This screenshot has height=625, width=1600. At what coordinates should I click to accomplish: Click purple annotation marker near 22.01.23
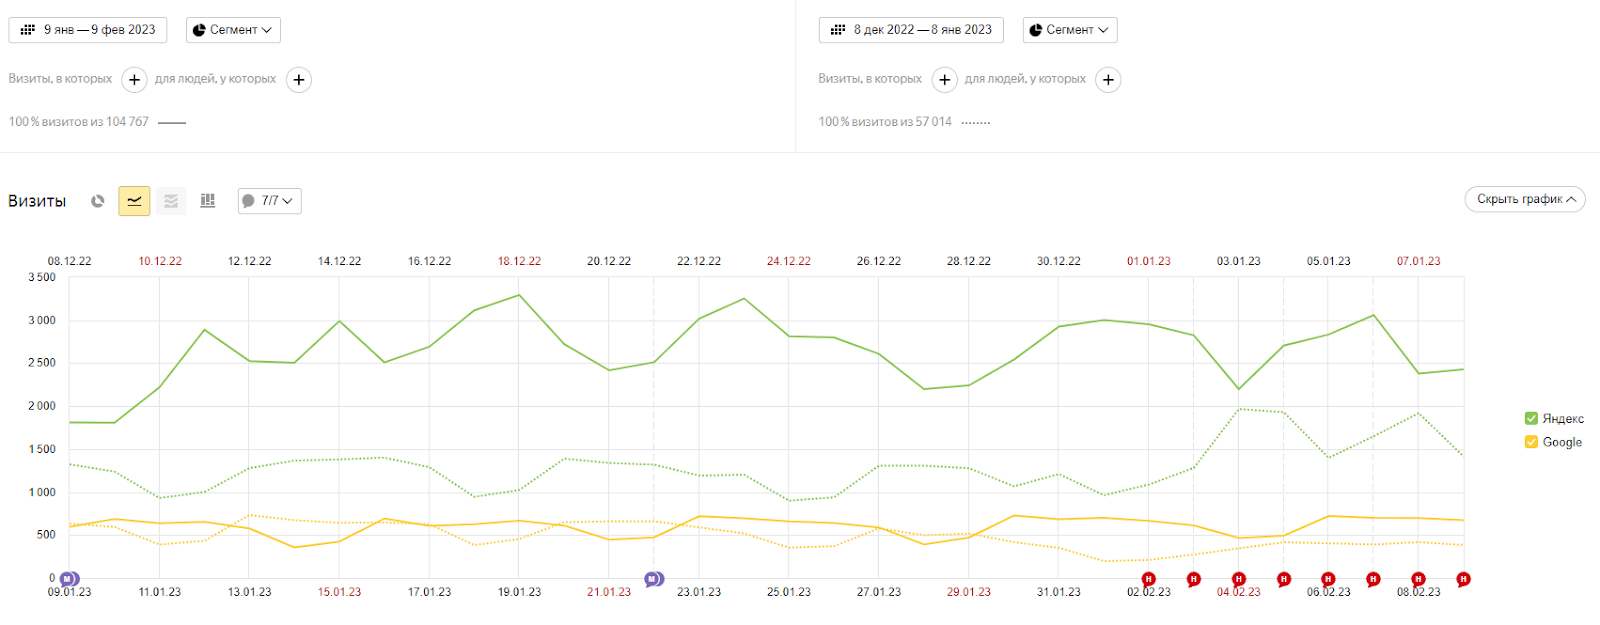[x=653, y=579]
